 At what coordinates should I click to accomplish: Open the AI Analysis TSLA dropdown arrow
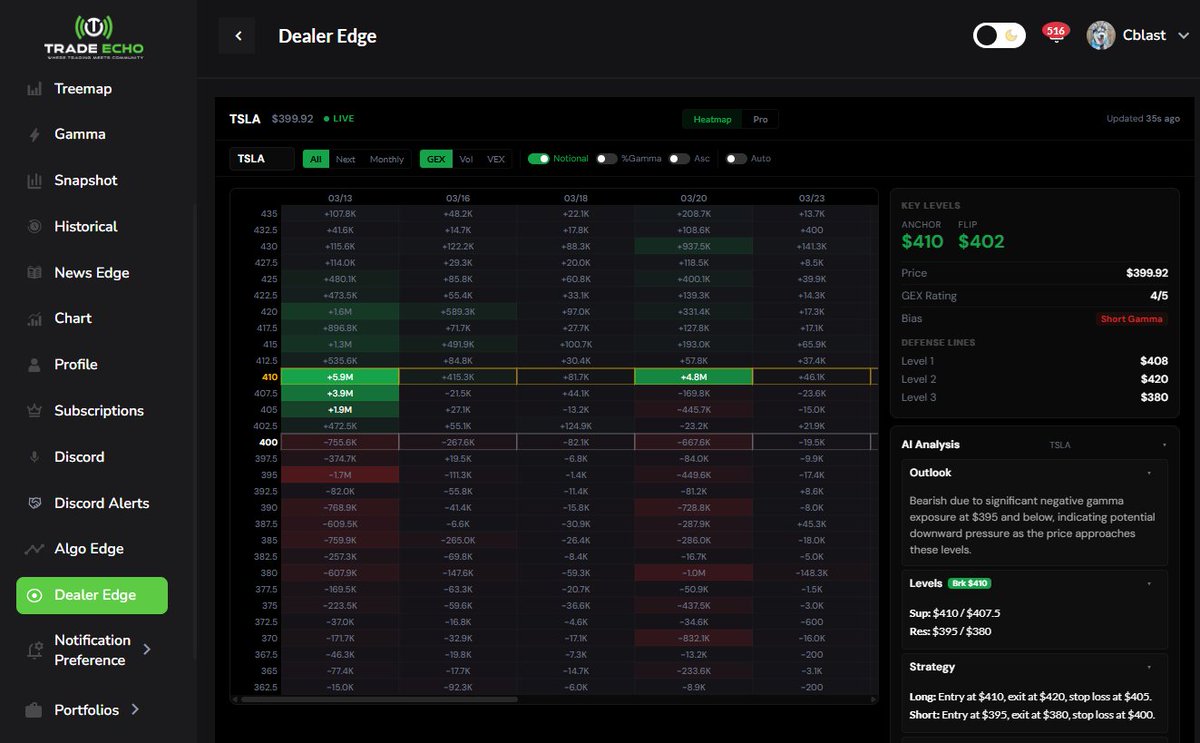tap(1164, 445)
